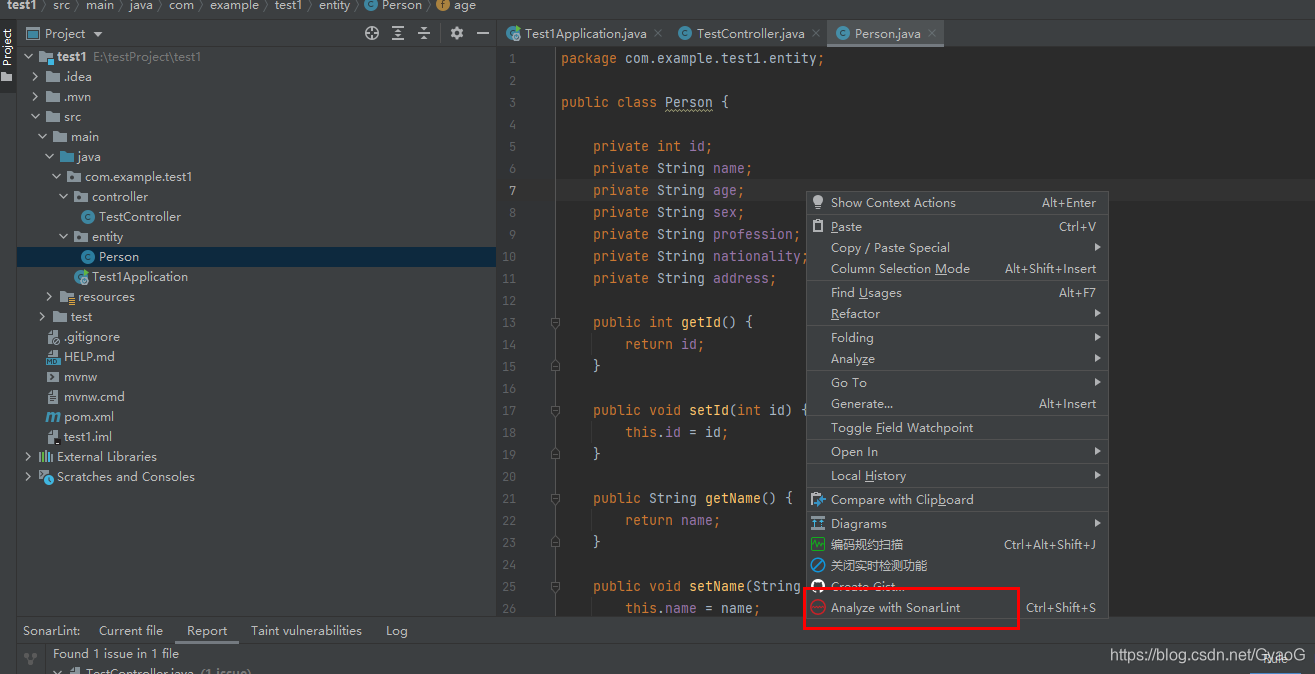Open Refactor submenu
Viewport: 1315px width, 674px height.
(957, 314)
